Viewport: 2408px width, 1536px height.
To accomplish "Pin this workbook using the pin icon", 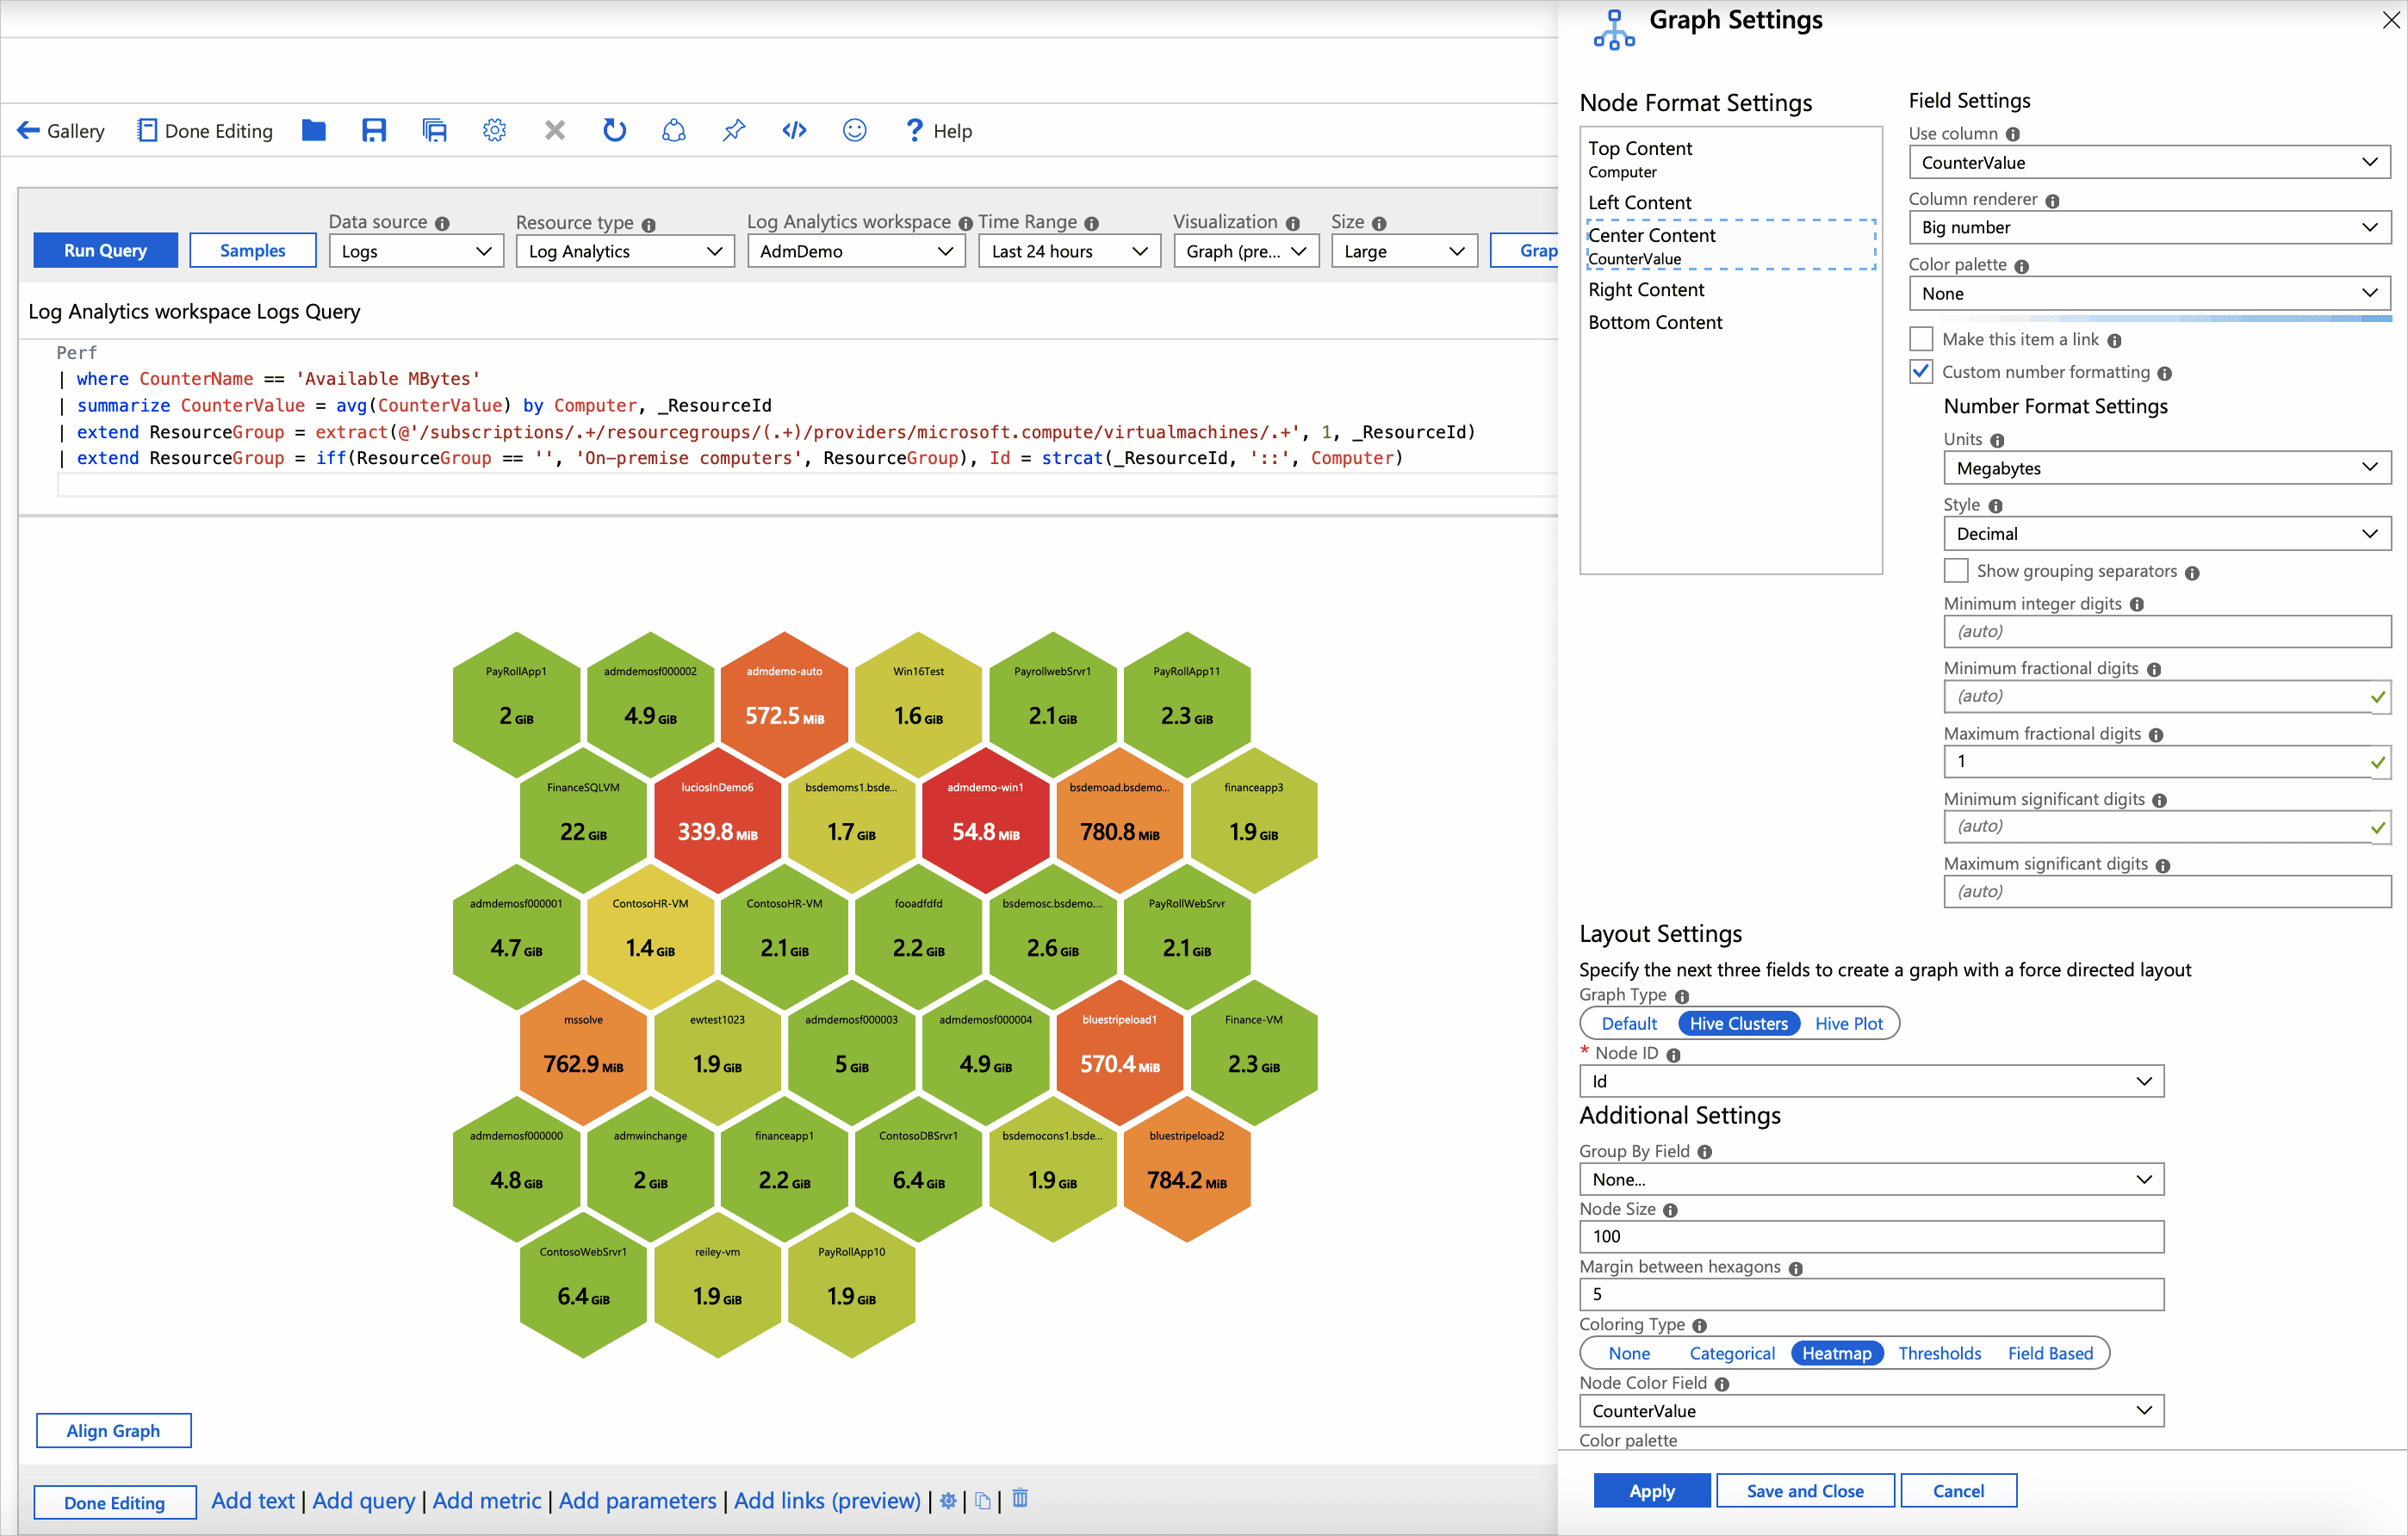I will 734,130.
